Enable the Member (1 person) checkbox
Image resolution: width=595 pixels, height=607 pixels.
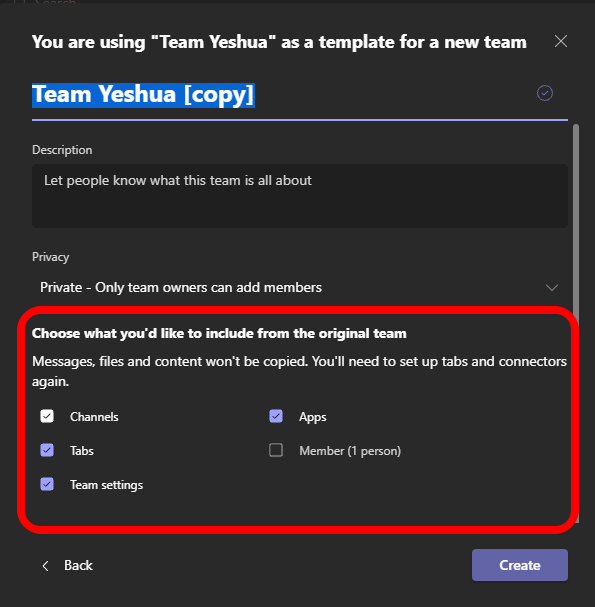click(x=276, y=450)
